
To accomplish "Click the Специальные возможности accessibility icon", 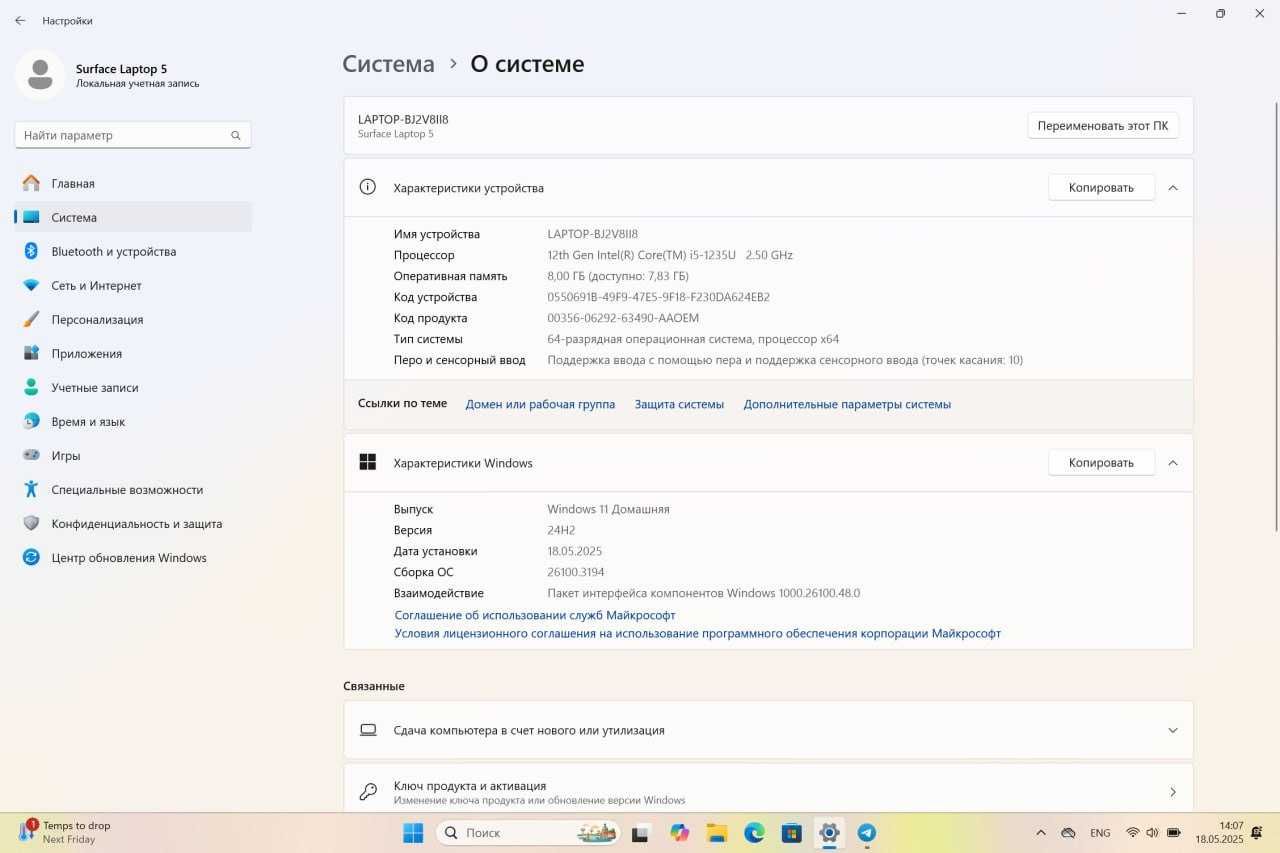I will [x=31, y=489].
